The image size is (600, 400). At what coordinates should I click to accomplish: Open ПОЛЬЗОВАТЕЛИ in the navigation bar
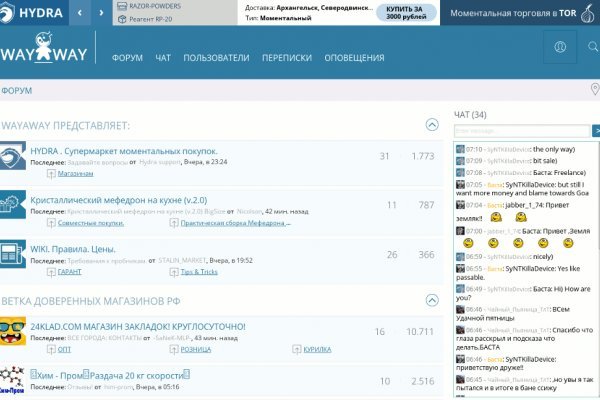click(x=216, y=58)
